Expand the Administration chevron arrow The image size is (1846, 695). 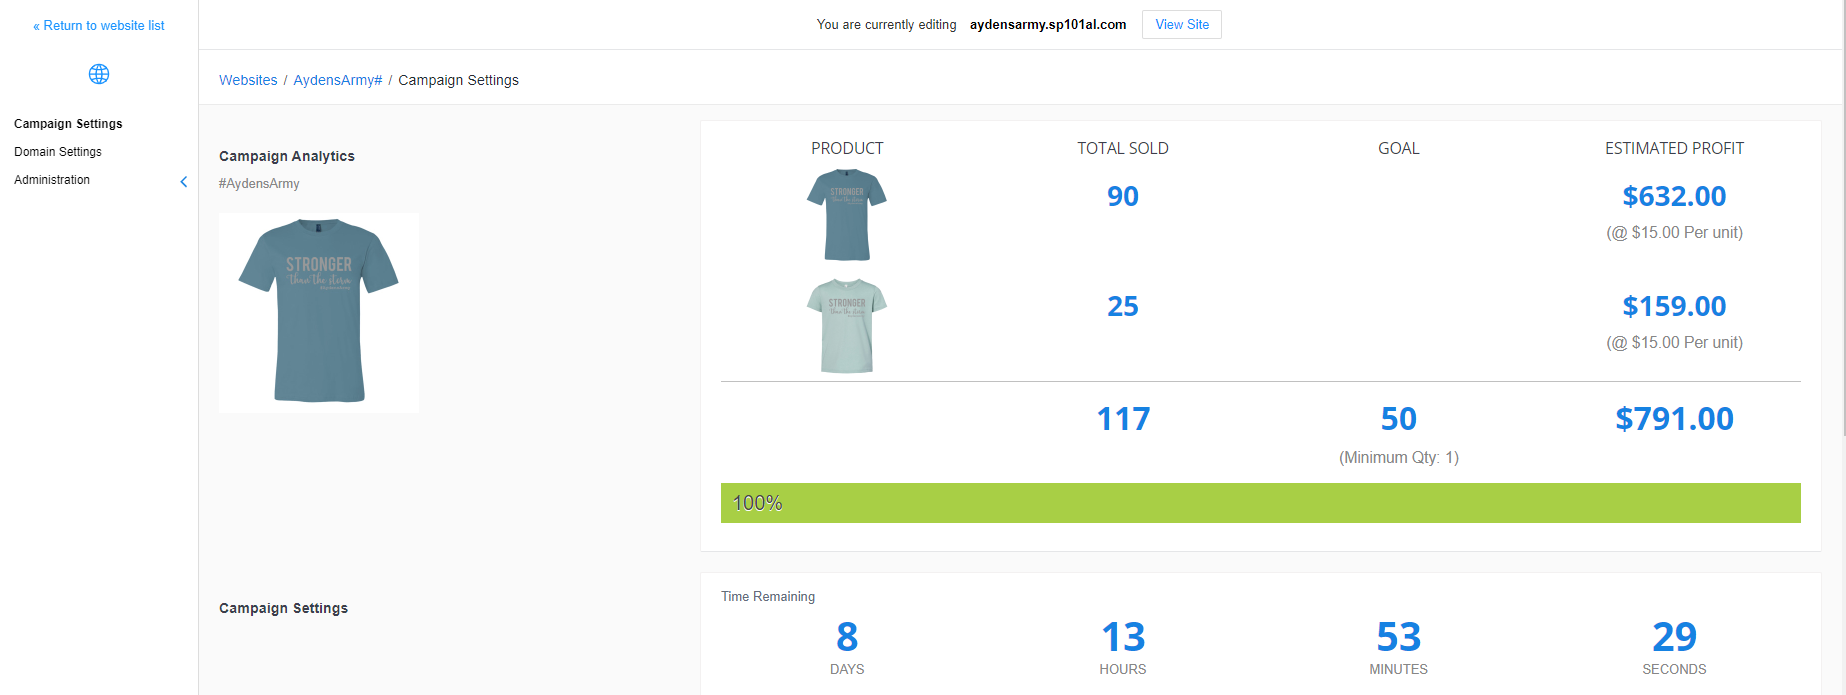coord(183,181)
